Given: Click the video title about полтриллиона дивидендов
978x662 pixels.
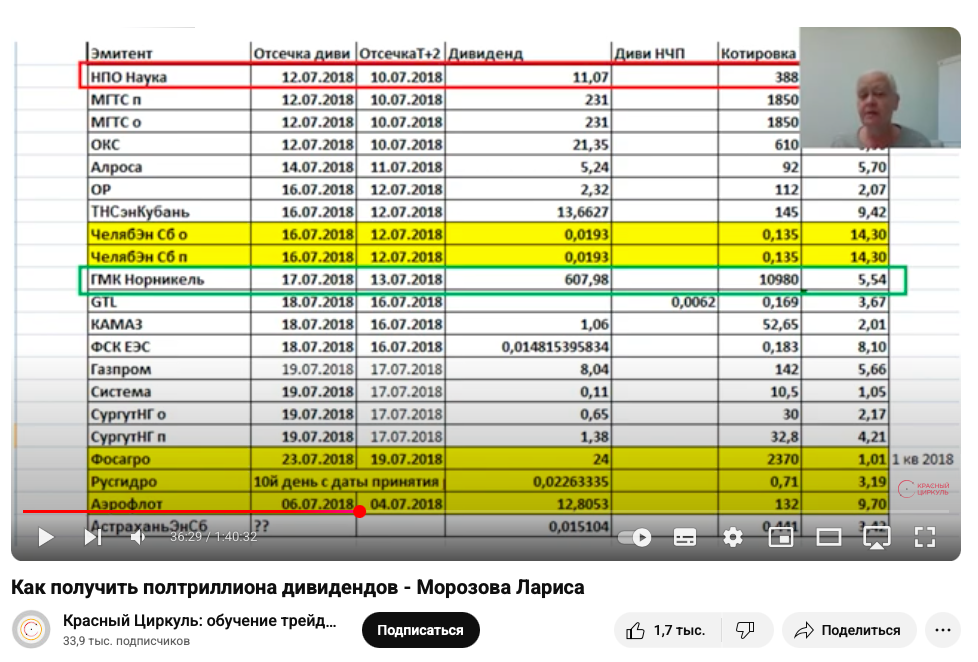Looking at the screenshot, I should point(298,587).
